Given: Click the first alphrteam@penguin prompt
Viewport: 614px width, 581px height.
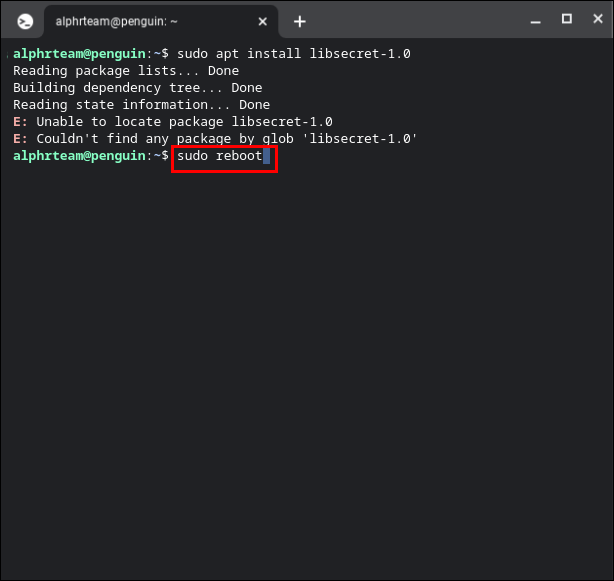Looking at the screenshot, I should click(91, 54).
